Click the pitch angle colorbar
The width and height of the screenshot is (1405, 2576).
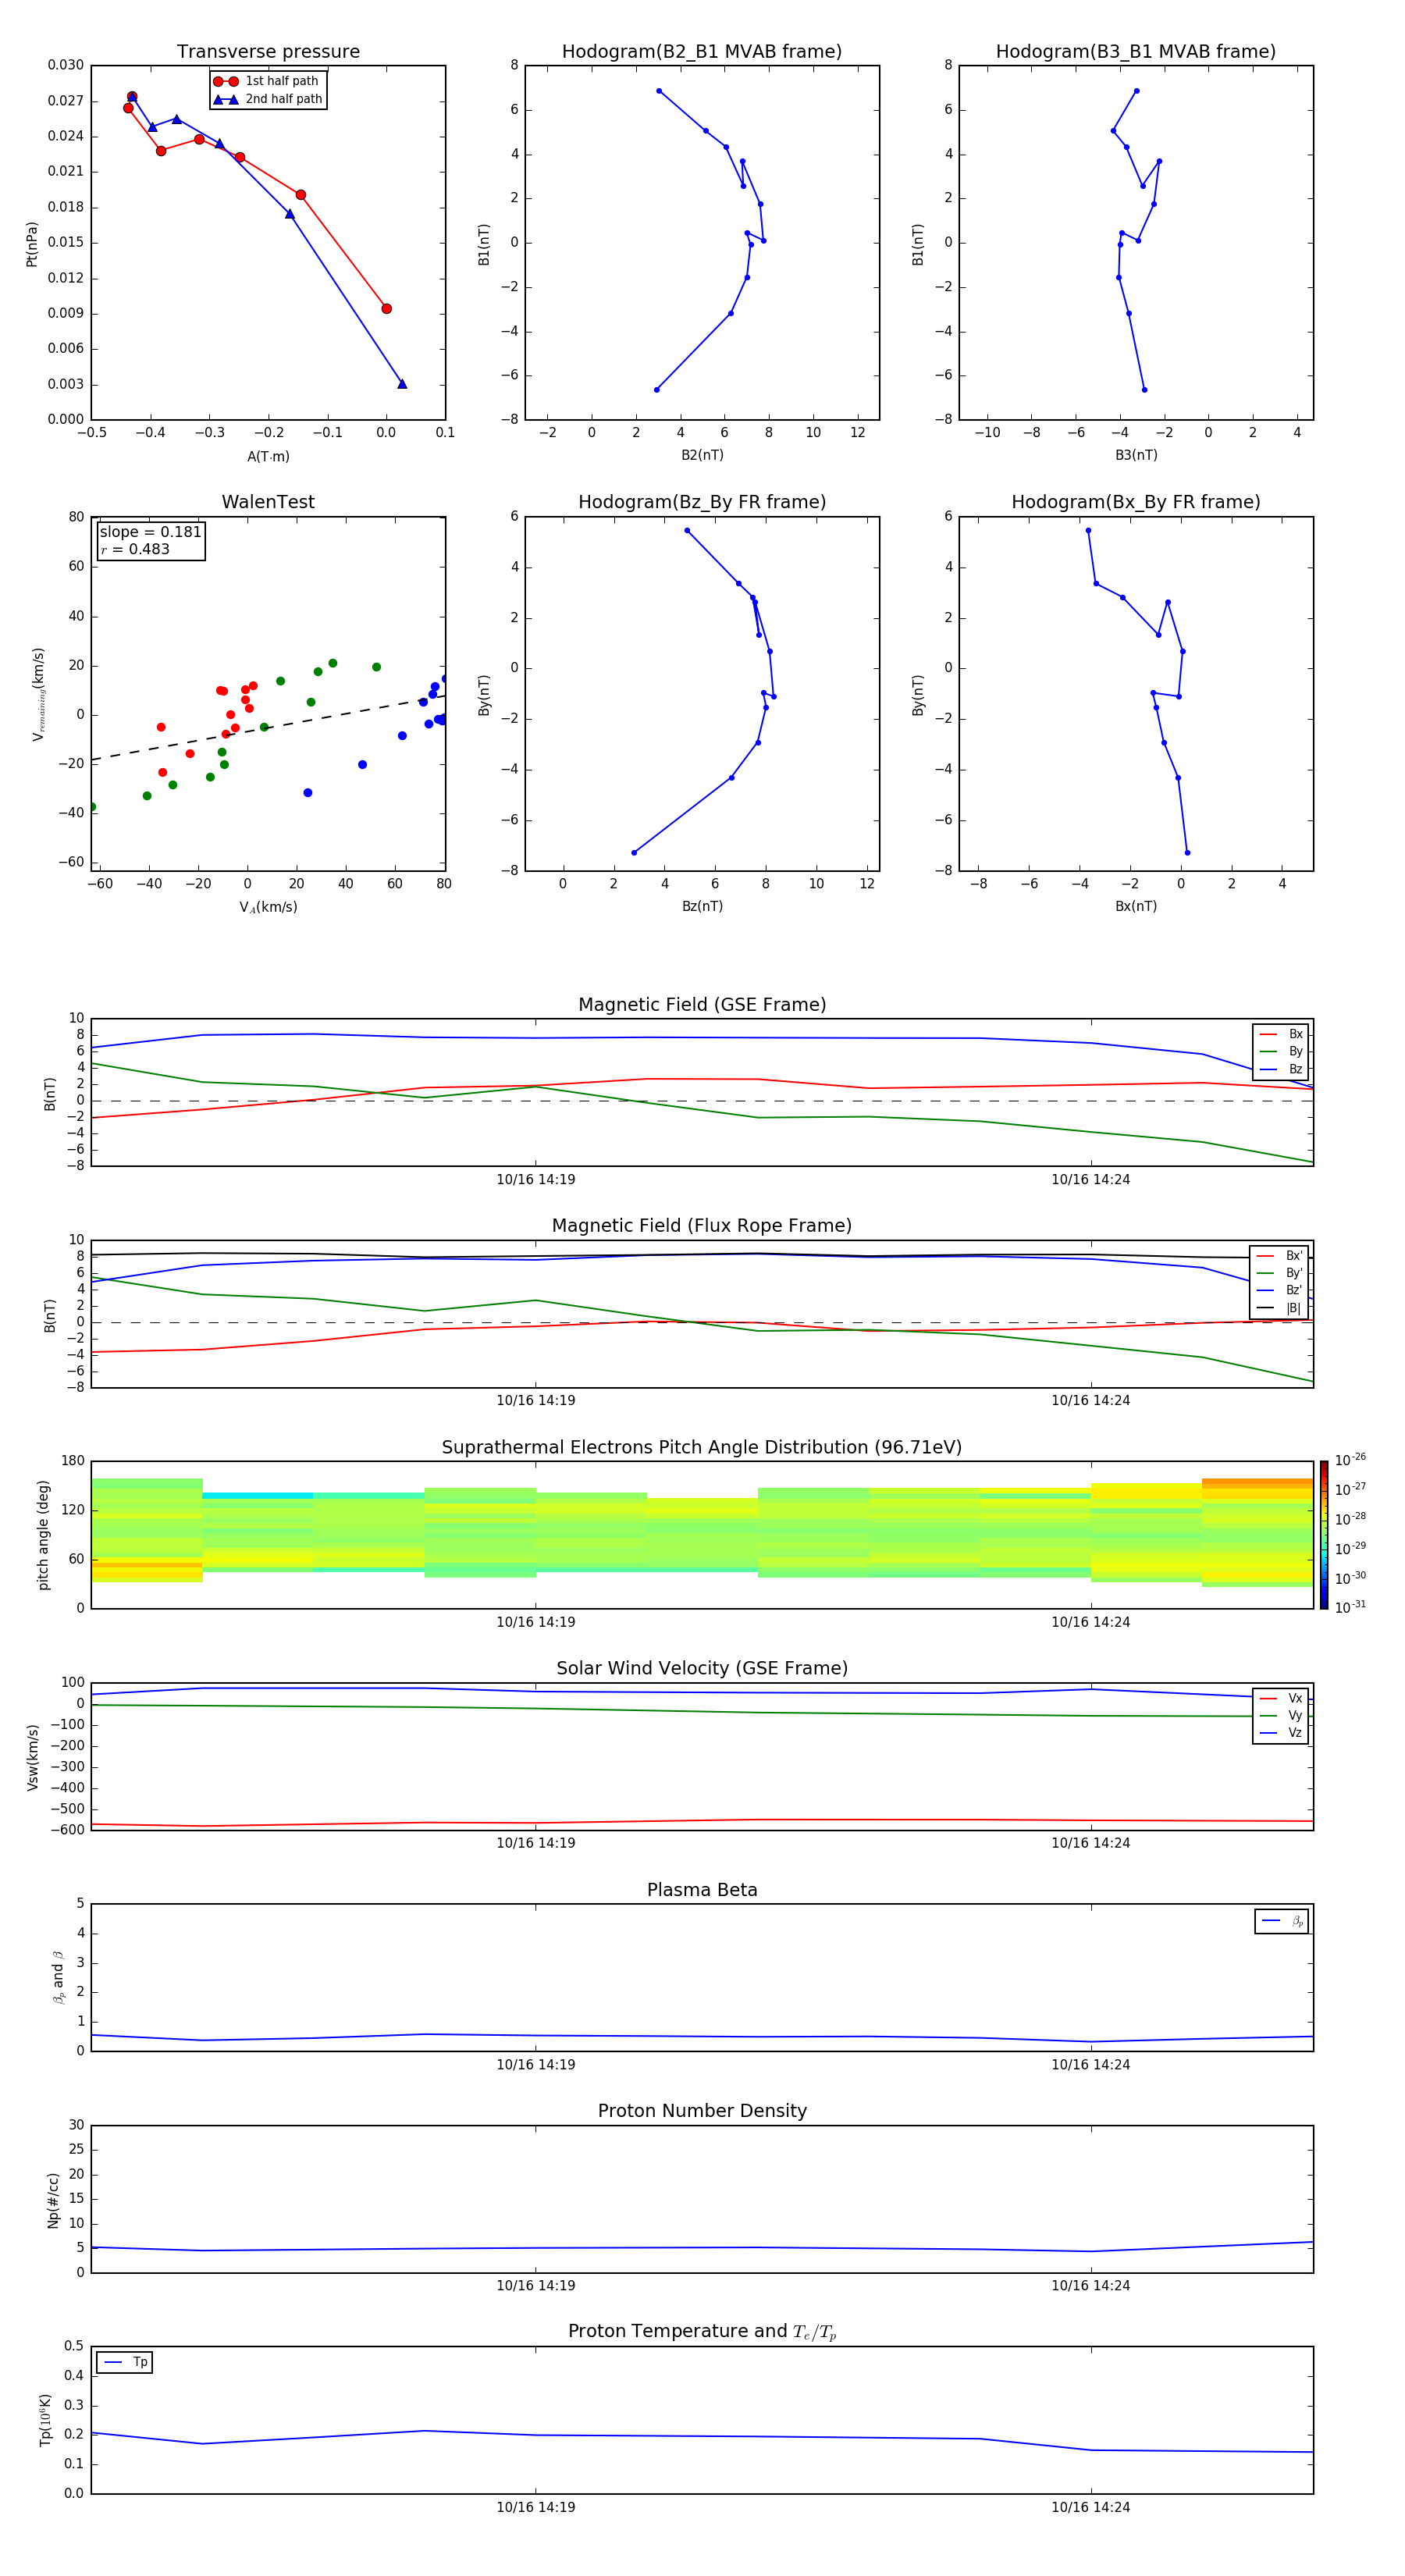point(1324,1535)
